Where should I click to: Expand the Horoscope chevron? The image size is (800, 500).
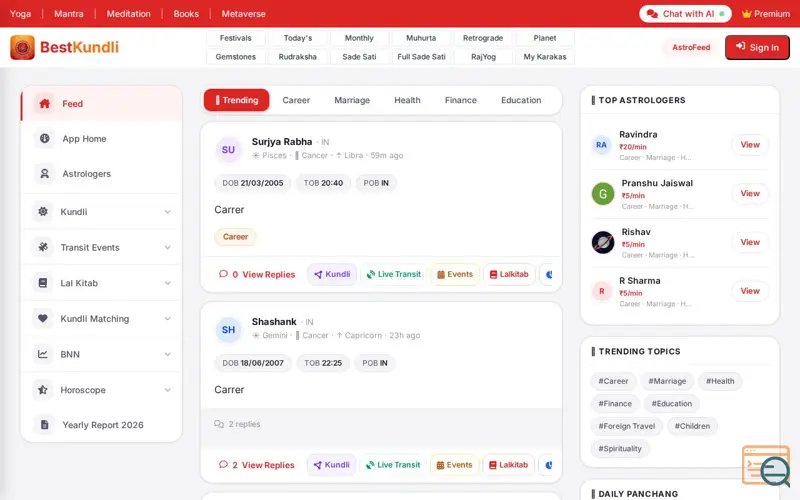[167, 390]
